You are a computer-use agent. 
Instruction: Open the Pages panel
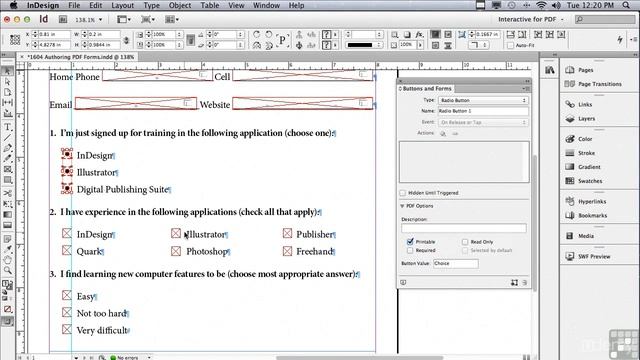(585, 70)
